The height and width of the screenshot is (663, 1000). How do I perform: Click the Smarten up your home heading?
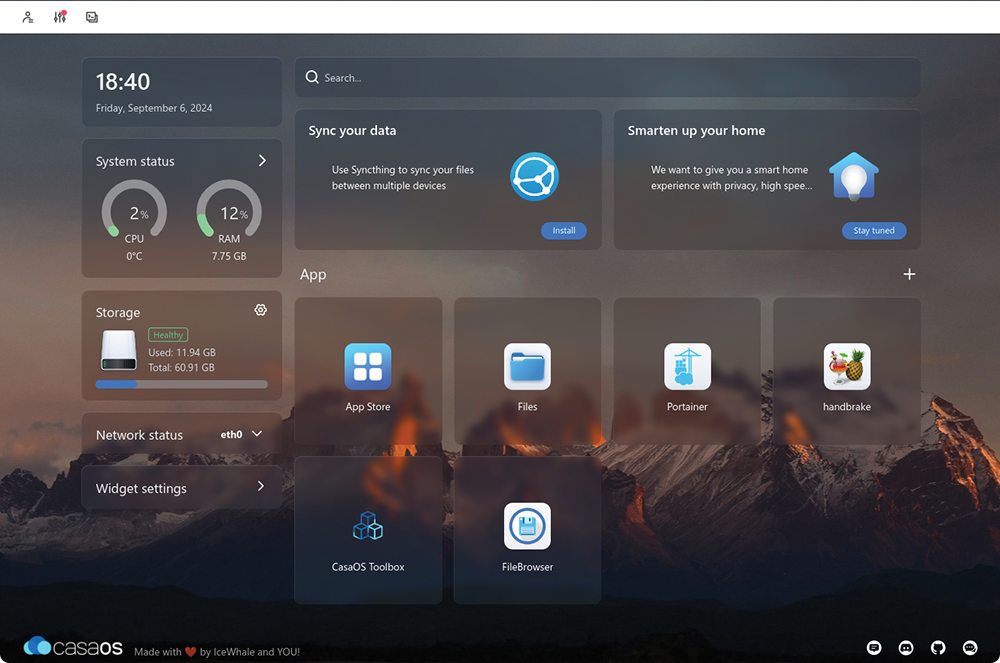(x=696, y=131)
